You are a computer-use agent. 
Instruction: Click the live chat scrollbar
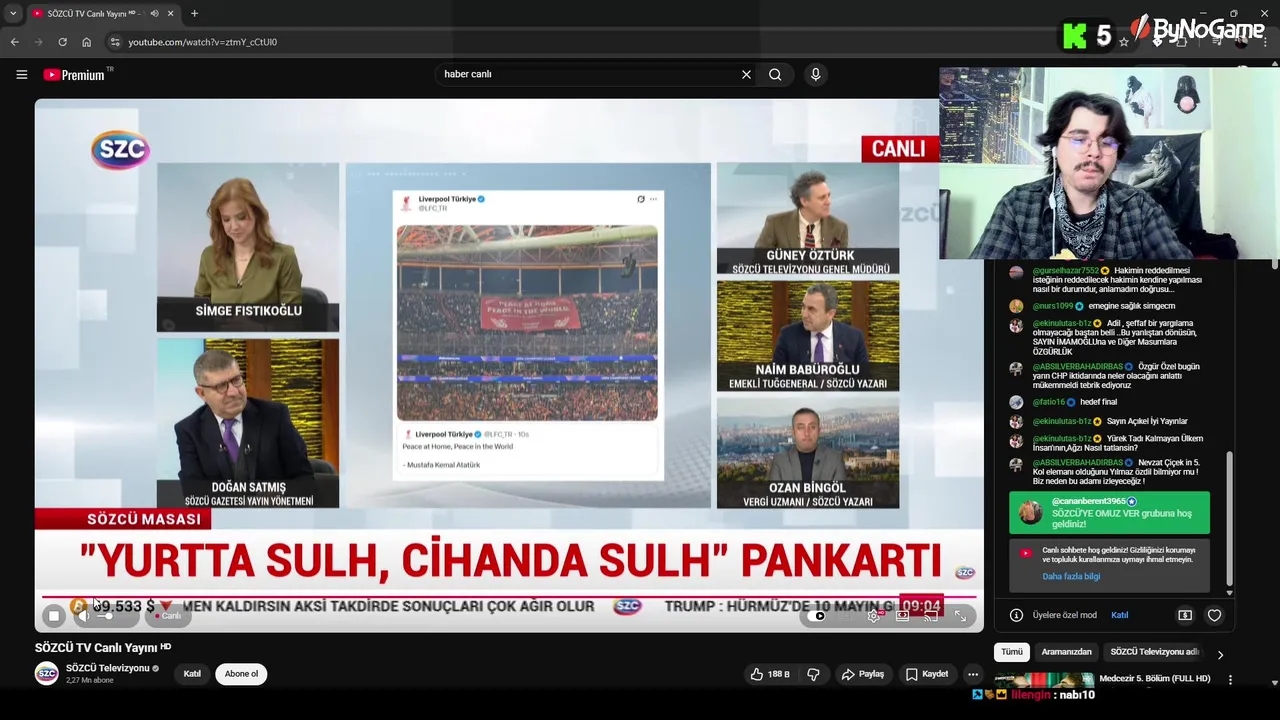coord(1230,520)
